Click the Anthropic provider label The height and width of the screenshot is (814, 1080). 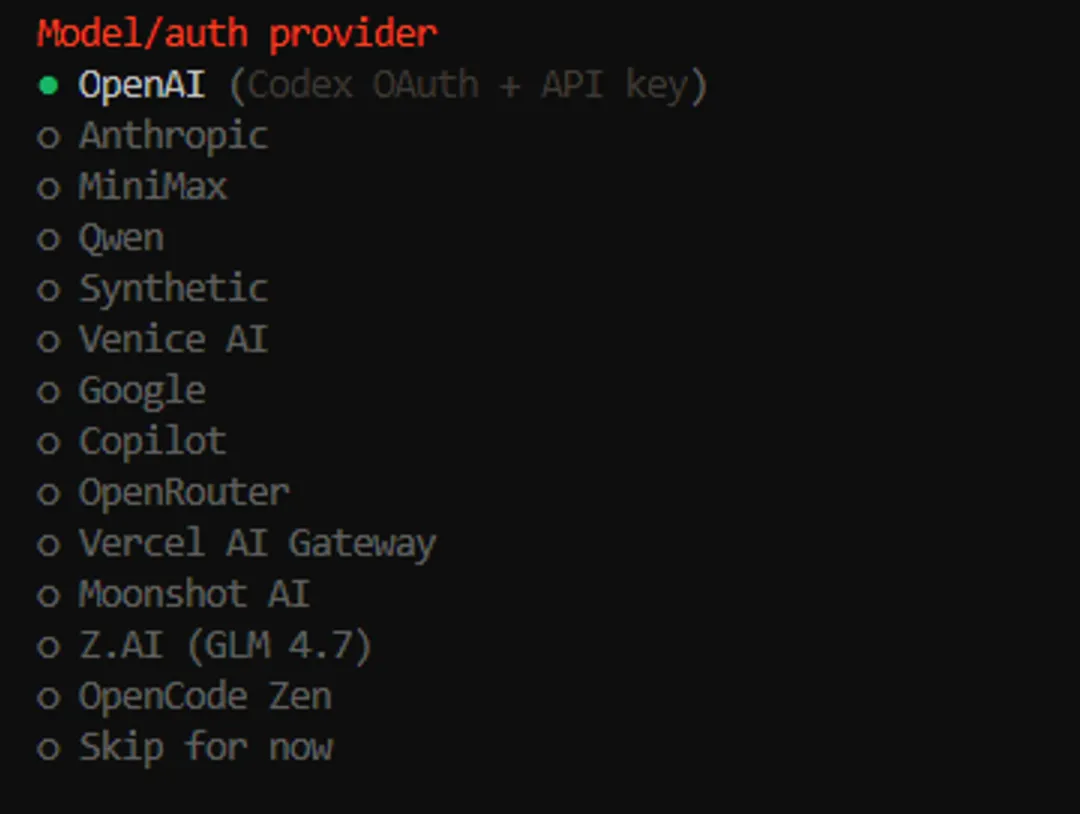[x=173, y=136]
